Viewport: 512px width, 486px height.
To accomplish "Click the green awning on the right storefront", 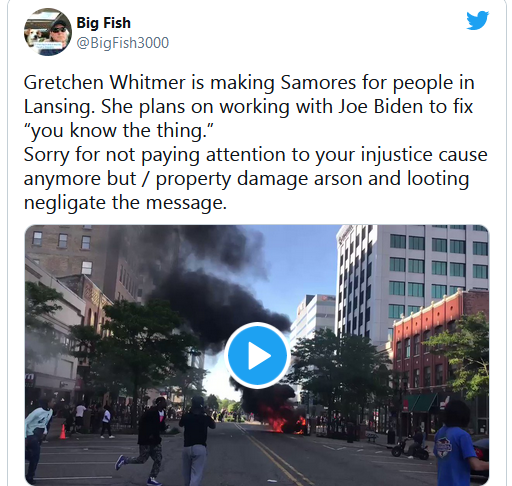I will (x=421, y=402).
